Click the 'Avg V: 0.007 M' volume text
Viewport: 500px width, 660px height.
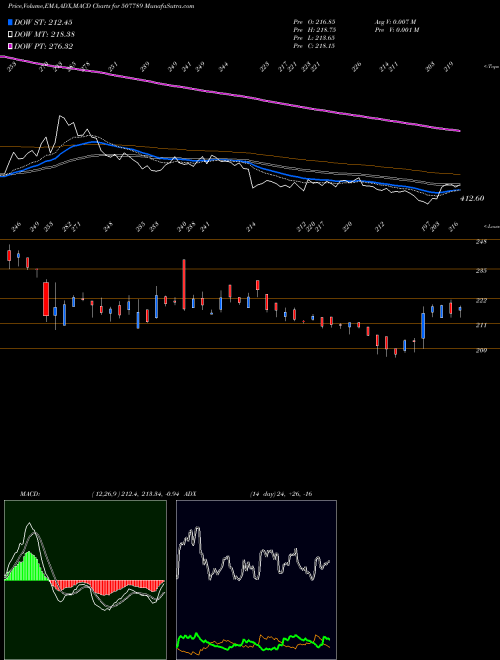[x=396, y=21]
